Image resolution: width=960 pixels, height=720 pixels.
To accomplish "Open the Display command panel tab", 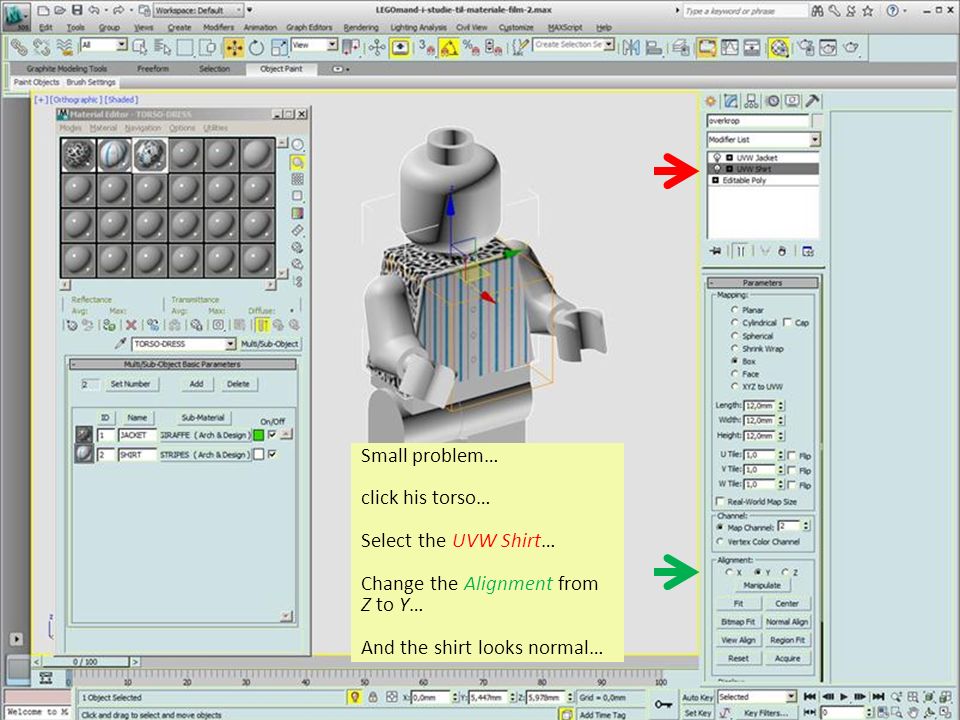I will pyautogui.click(x=792, y=102).
